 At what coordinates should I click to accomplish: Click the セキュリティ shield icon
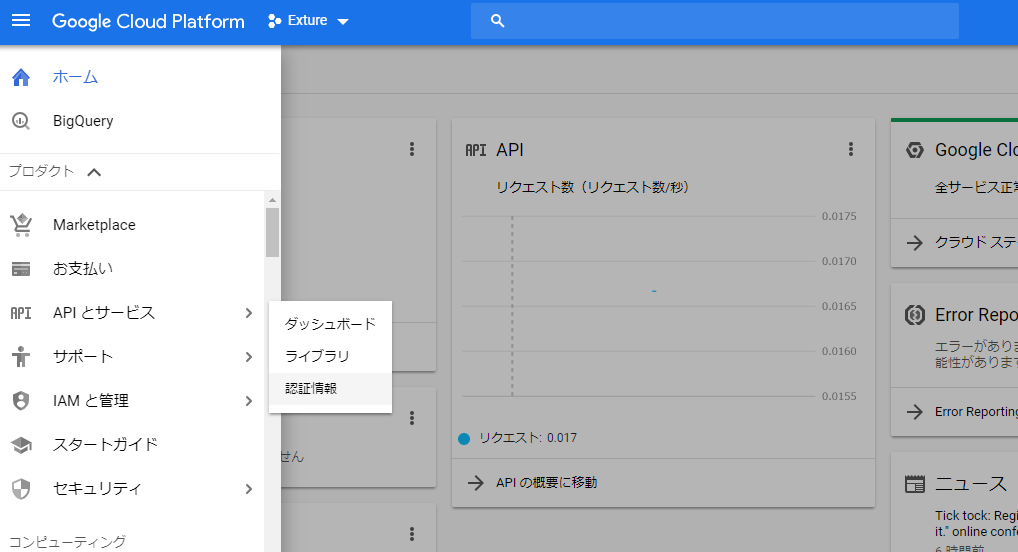21,489
